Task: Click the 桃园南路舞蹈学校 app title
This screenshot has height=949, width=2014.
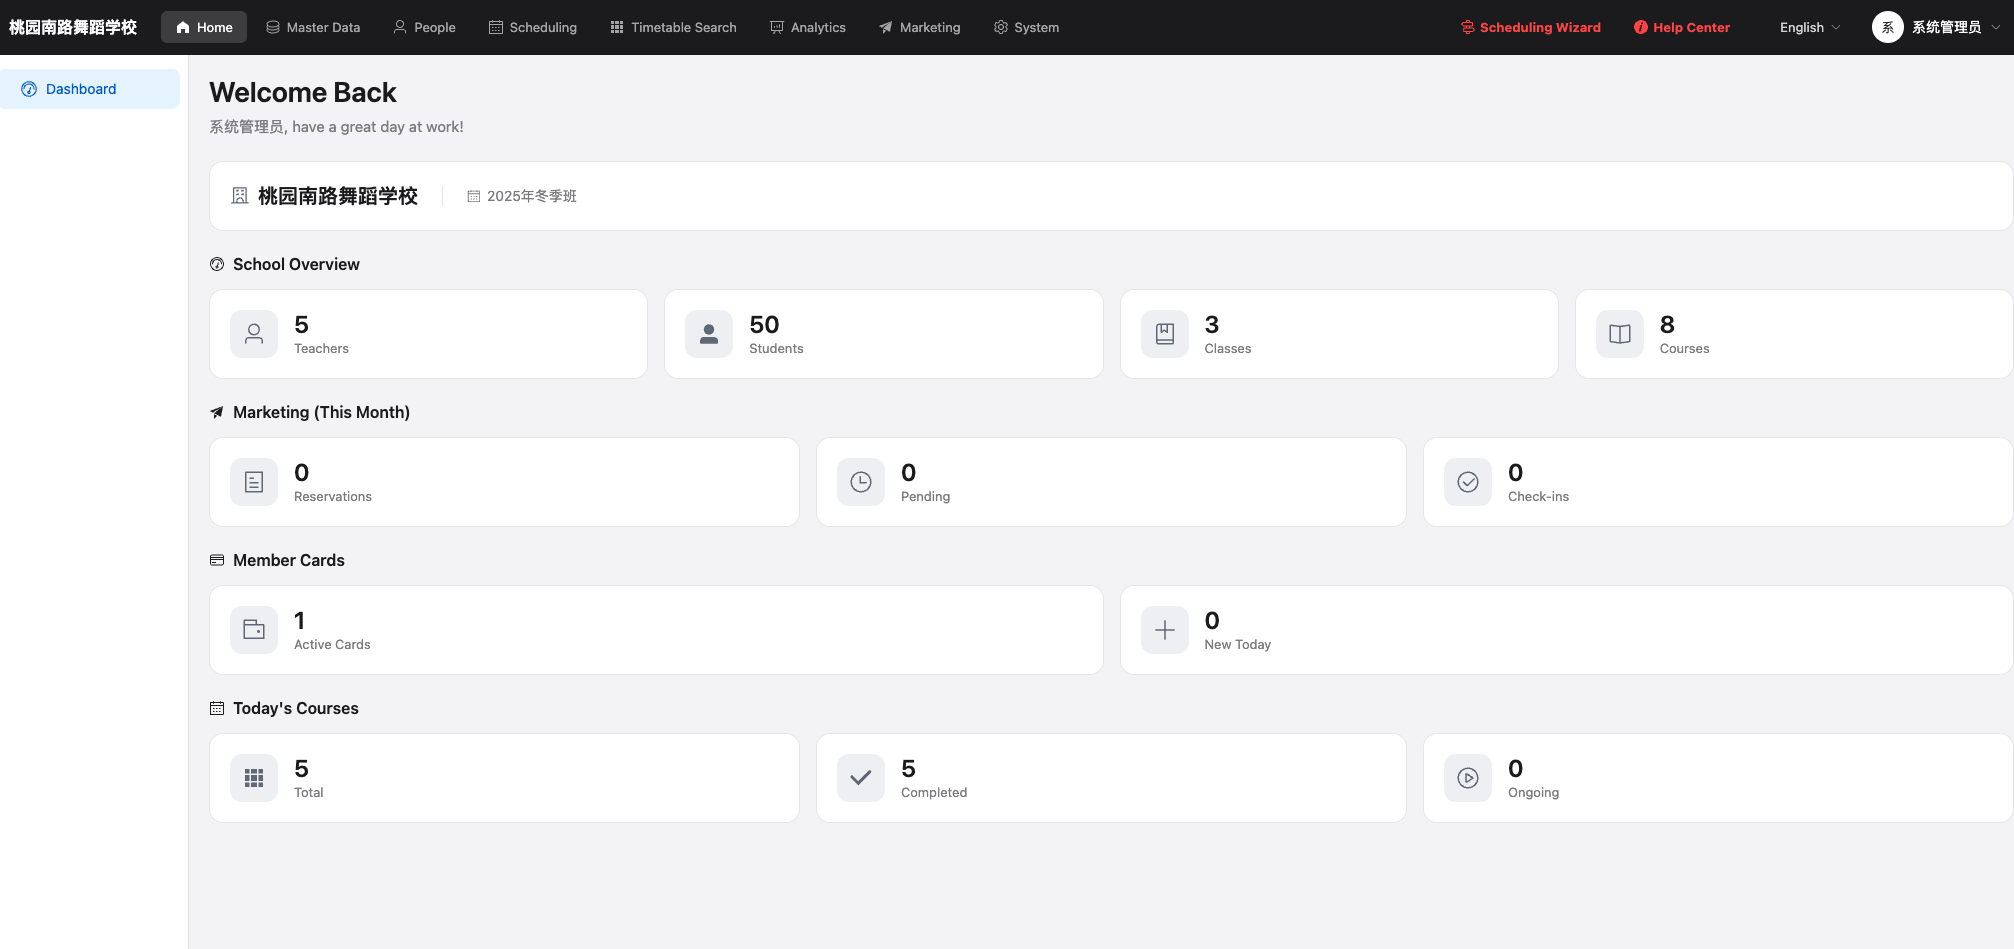Action: coord(72,27)
